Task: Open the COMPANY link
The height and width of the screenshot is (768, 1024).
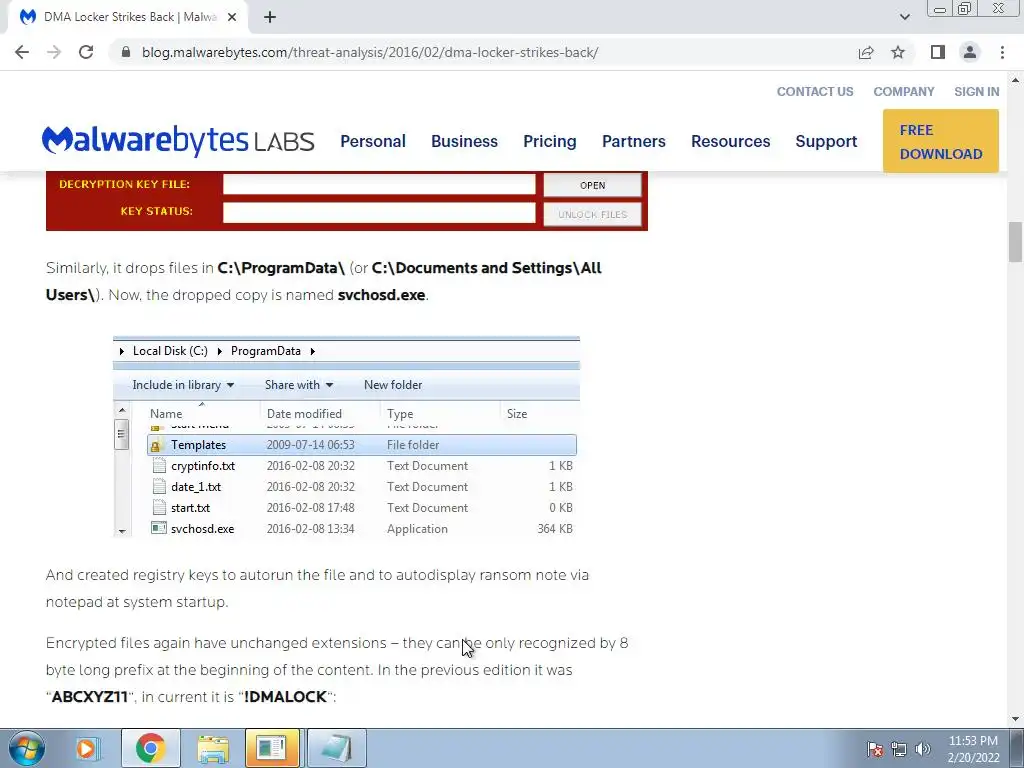Action: coord(904,91)
